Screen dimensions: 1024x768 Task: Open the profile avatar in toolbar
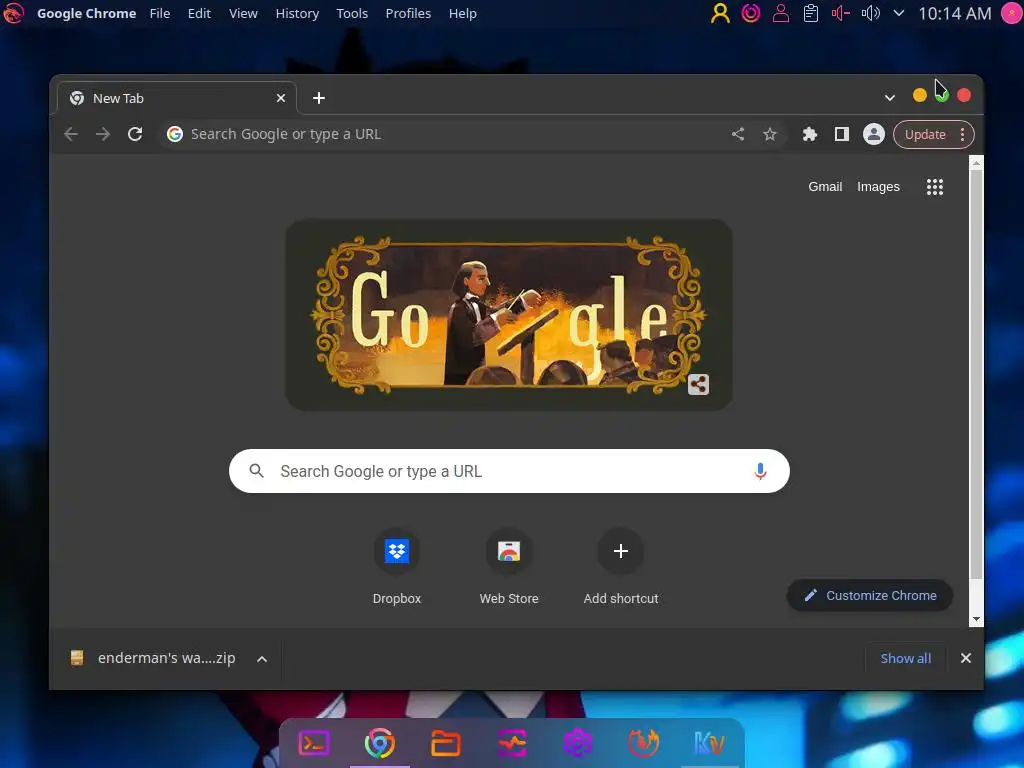coord(874,134)
